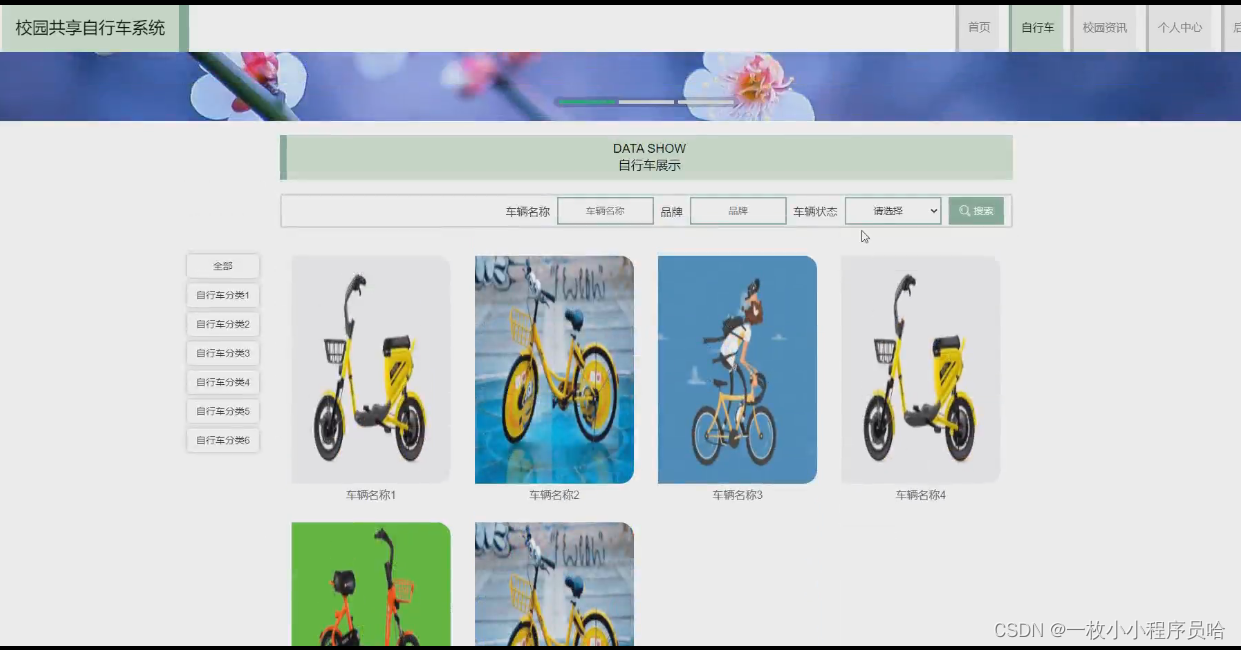Select the green active carousel indicator

[x=587, y=102]
